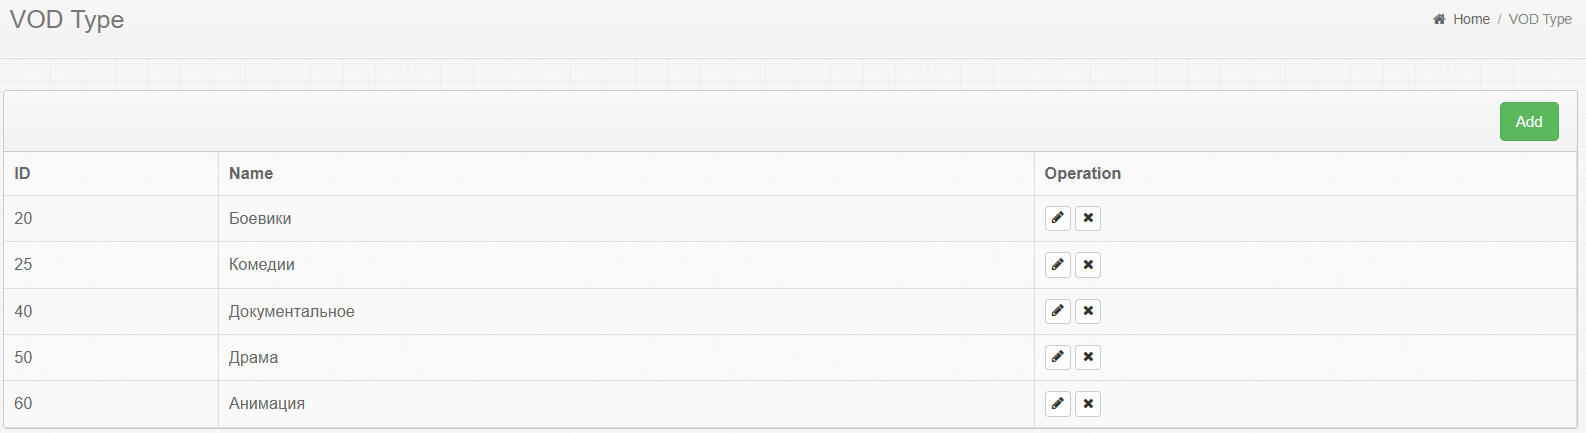This screenshot has width=1586, height=433.
Task: Delete the Драма VOD type
Action: 1088,357
